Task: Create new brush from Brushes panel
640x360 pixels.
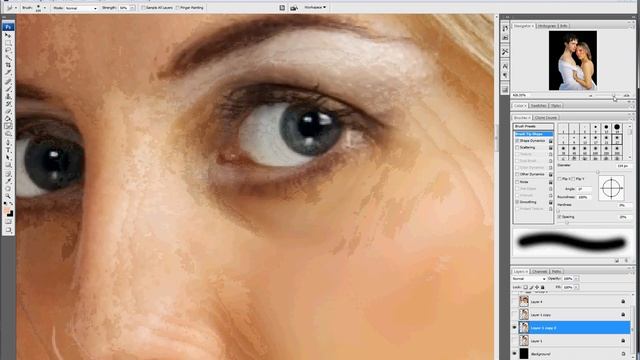Action: pyautogui.click(x=617, y=260)
